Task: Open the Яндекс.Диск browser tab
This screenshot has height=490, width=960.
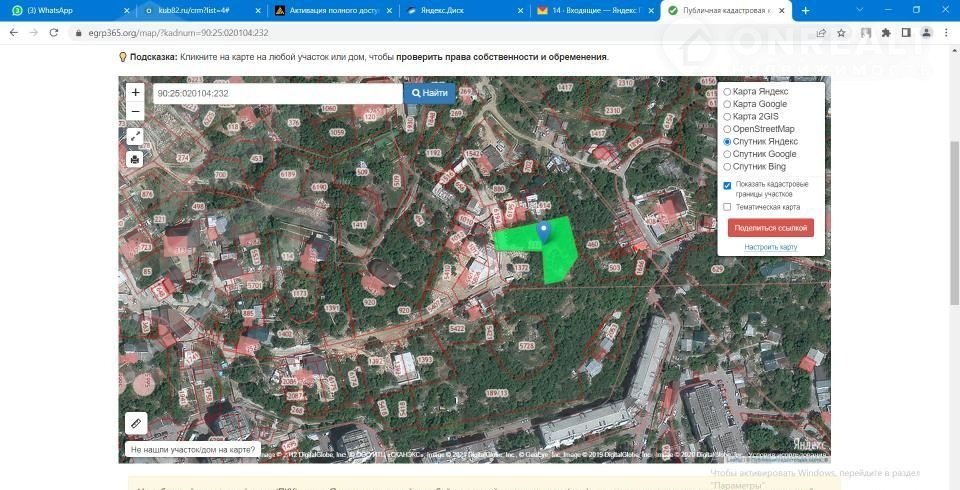Action: click(460, 10)
